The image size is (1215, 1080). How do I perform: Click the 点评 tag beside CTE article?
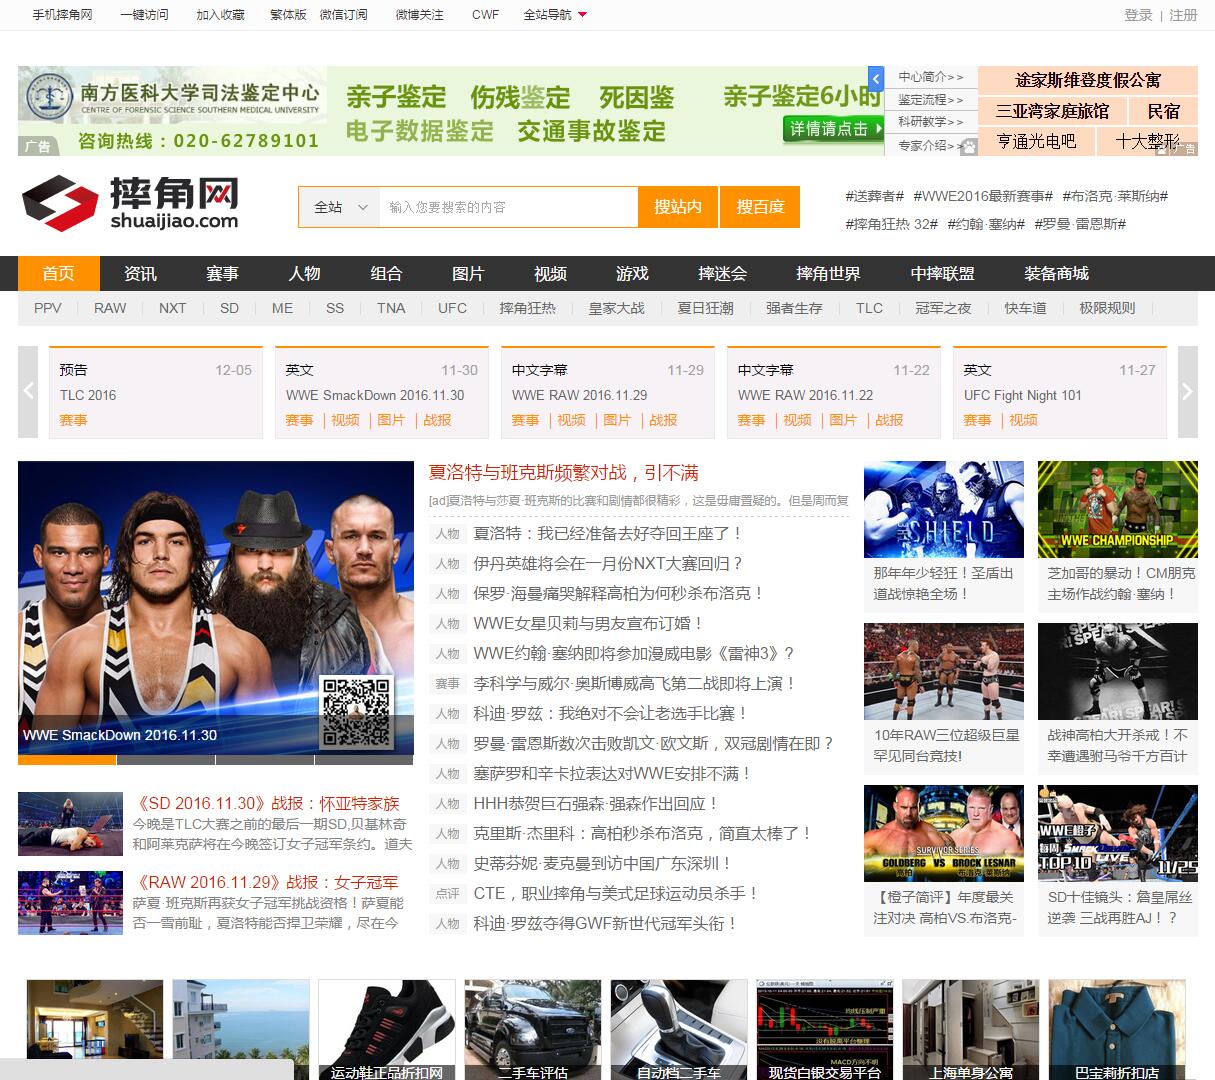point(447,894)
